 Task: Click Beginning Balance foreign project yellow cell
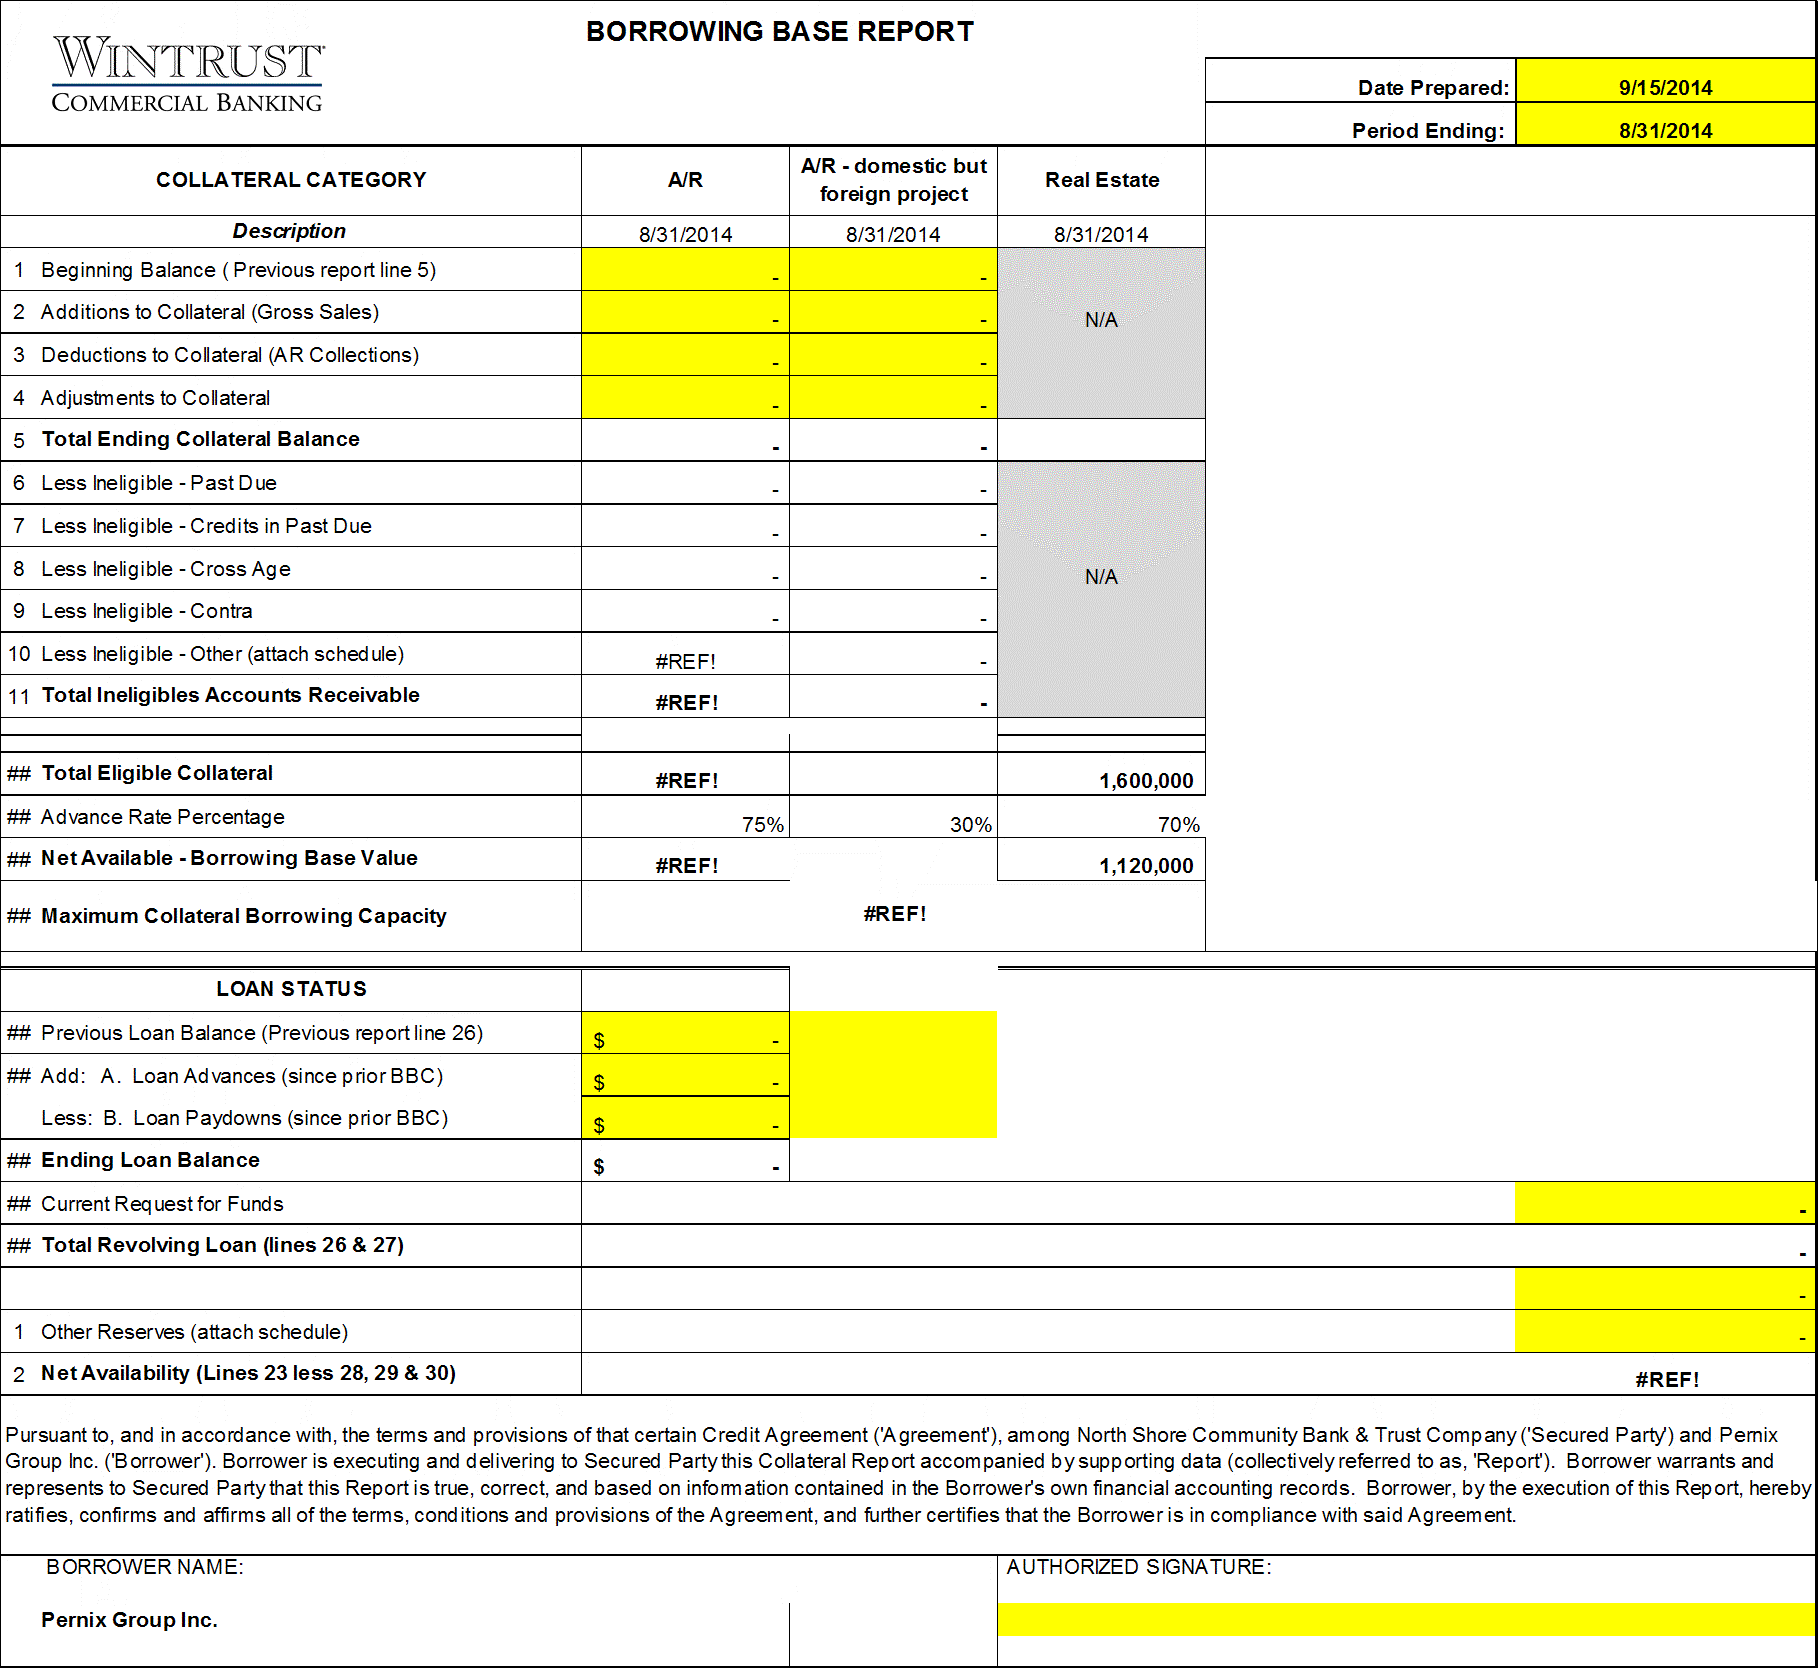tap(893, 269)
